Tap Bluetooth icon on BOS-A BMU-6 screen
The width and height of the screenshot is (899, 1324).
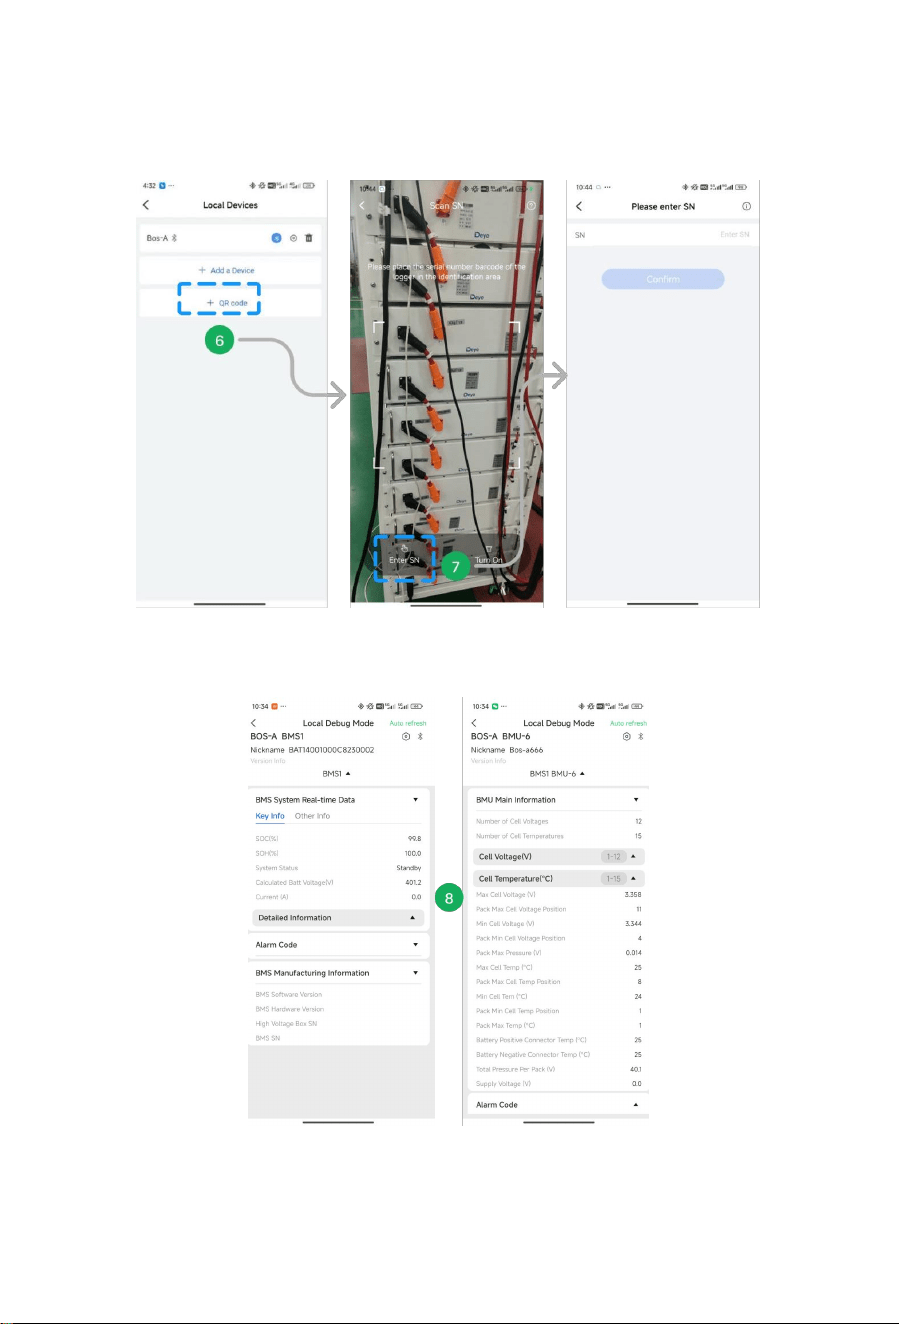click(x=641, y=736)
